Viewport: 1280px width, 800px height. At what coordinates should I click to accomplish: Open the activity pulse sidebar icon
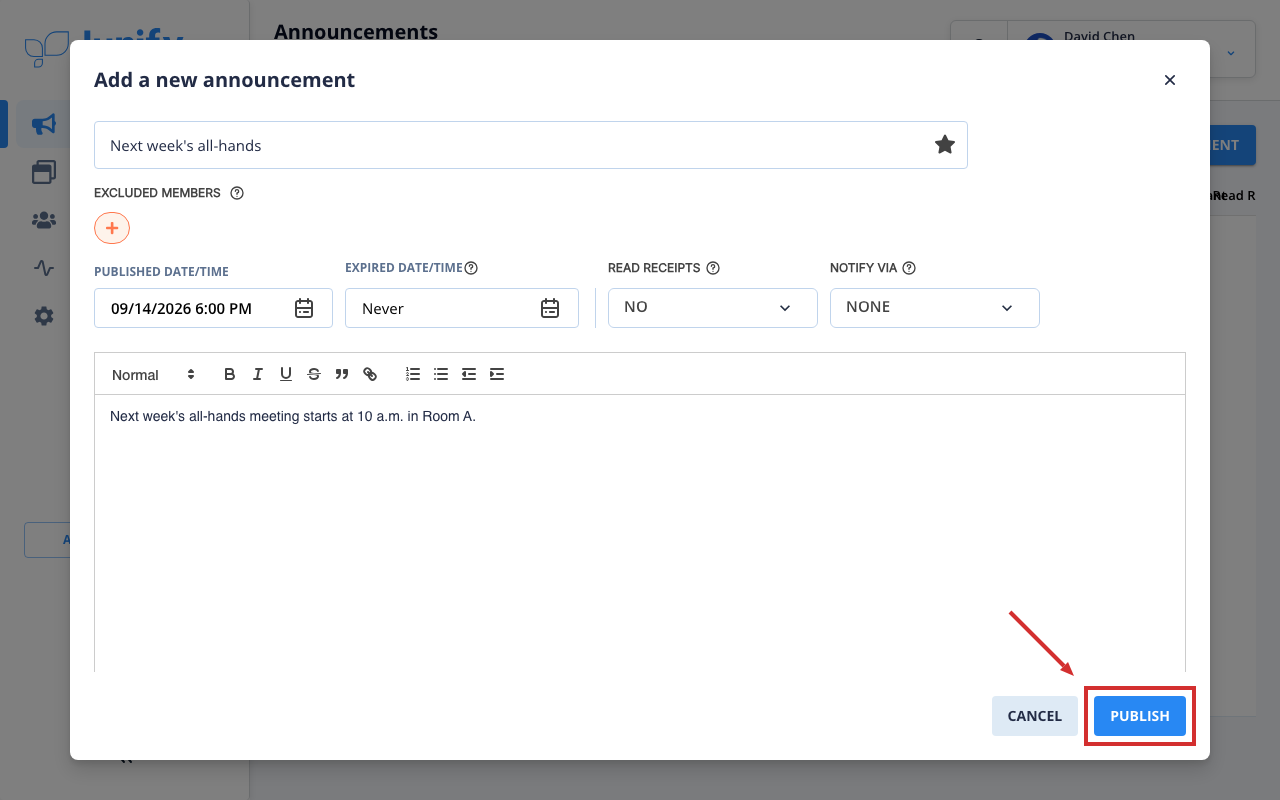[x=44, y=268]
